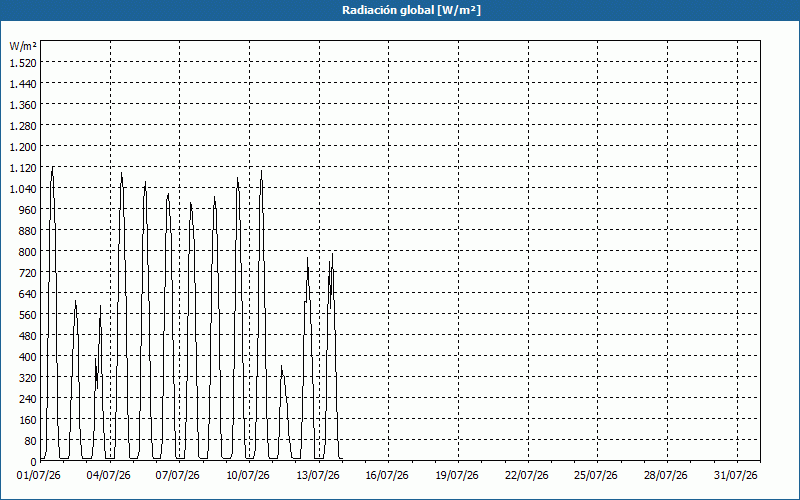This screenshot has width=800, height=500.
Task: Click the 31/07/26 date label
Action: (736, 476)
